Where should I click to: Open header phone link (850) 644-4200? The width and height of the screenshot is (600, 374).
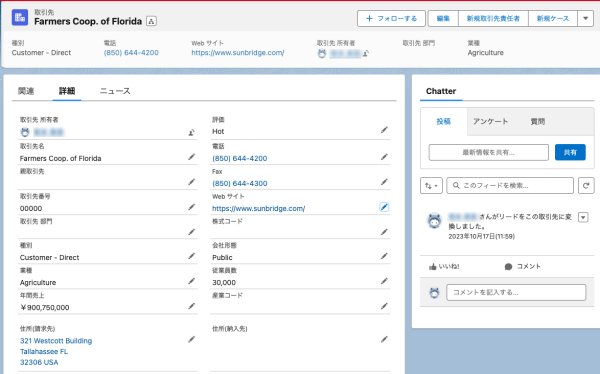[x=131, y=53]
